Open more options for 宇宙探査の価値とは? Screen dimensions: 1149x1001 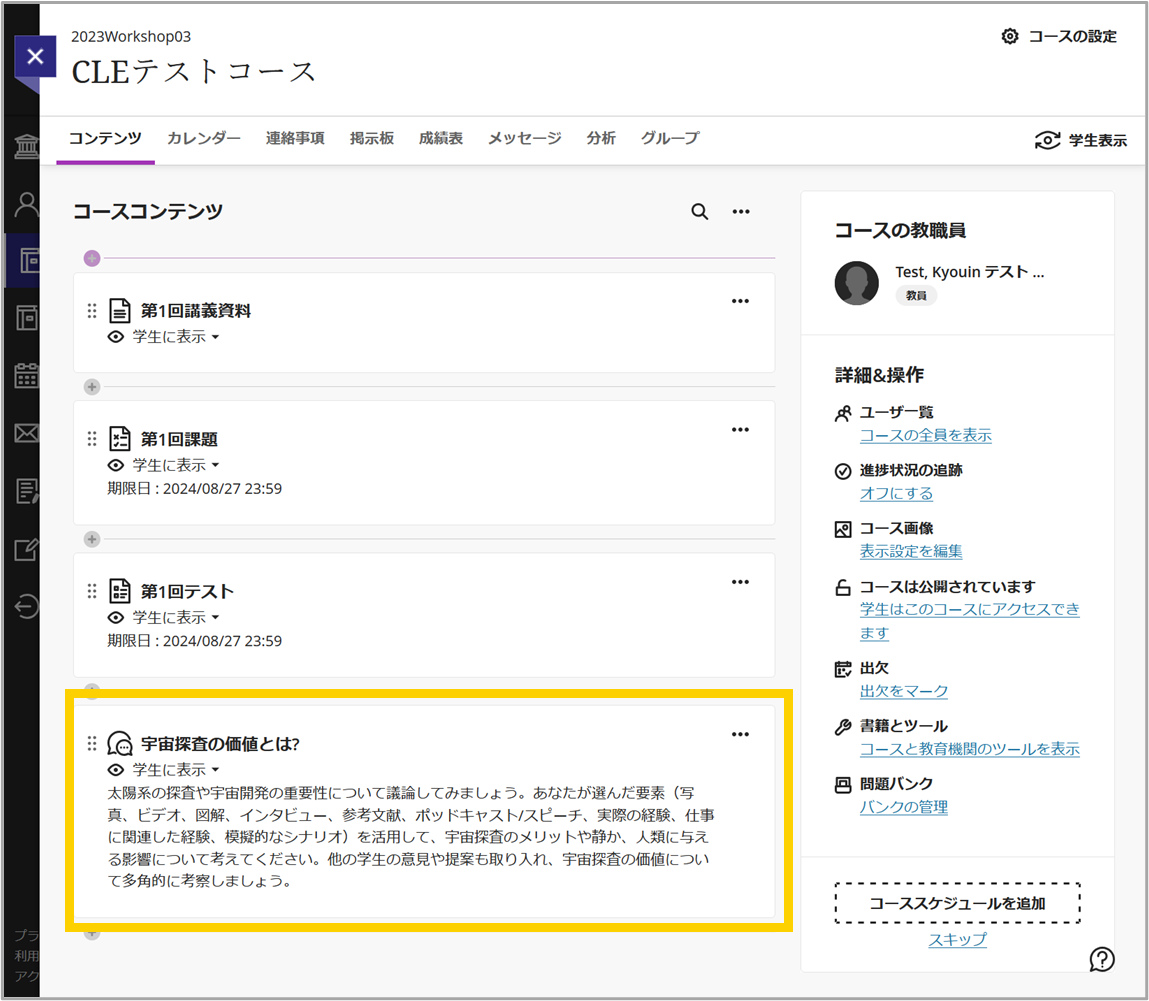(740, 734)
